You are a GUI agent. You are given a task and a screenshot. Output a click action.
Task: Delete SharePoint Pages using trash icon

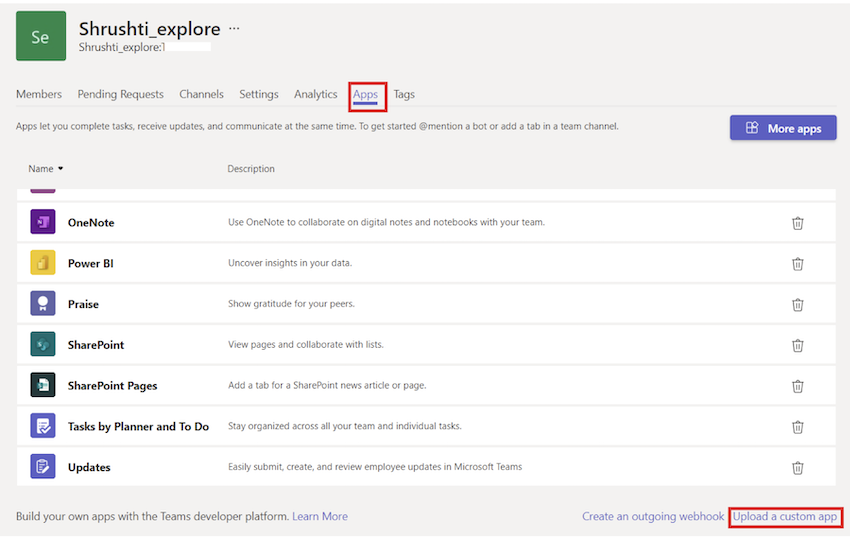click(x=797, y=386)
